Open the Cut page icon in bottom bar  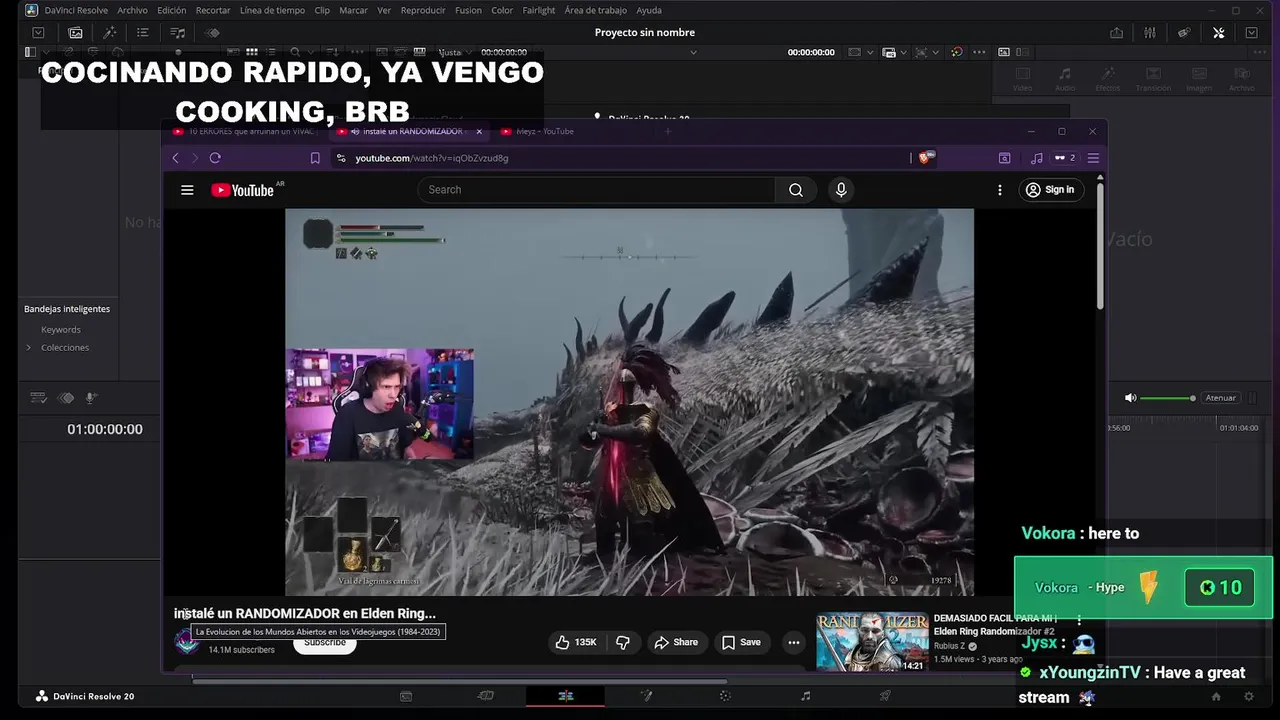click(x=486, y=696)
